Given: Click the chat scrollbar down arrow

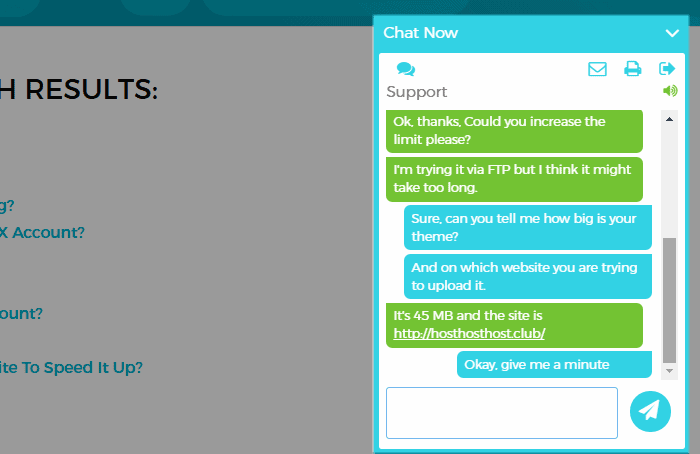Looking at the screenshot, I should [669, 371].
